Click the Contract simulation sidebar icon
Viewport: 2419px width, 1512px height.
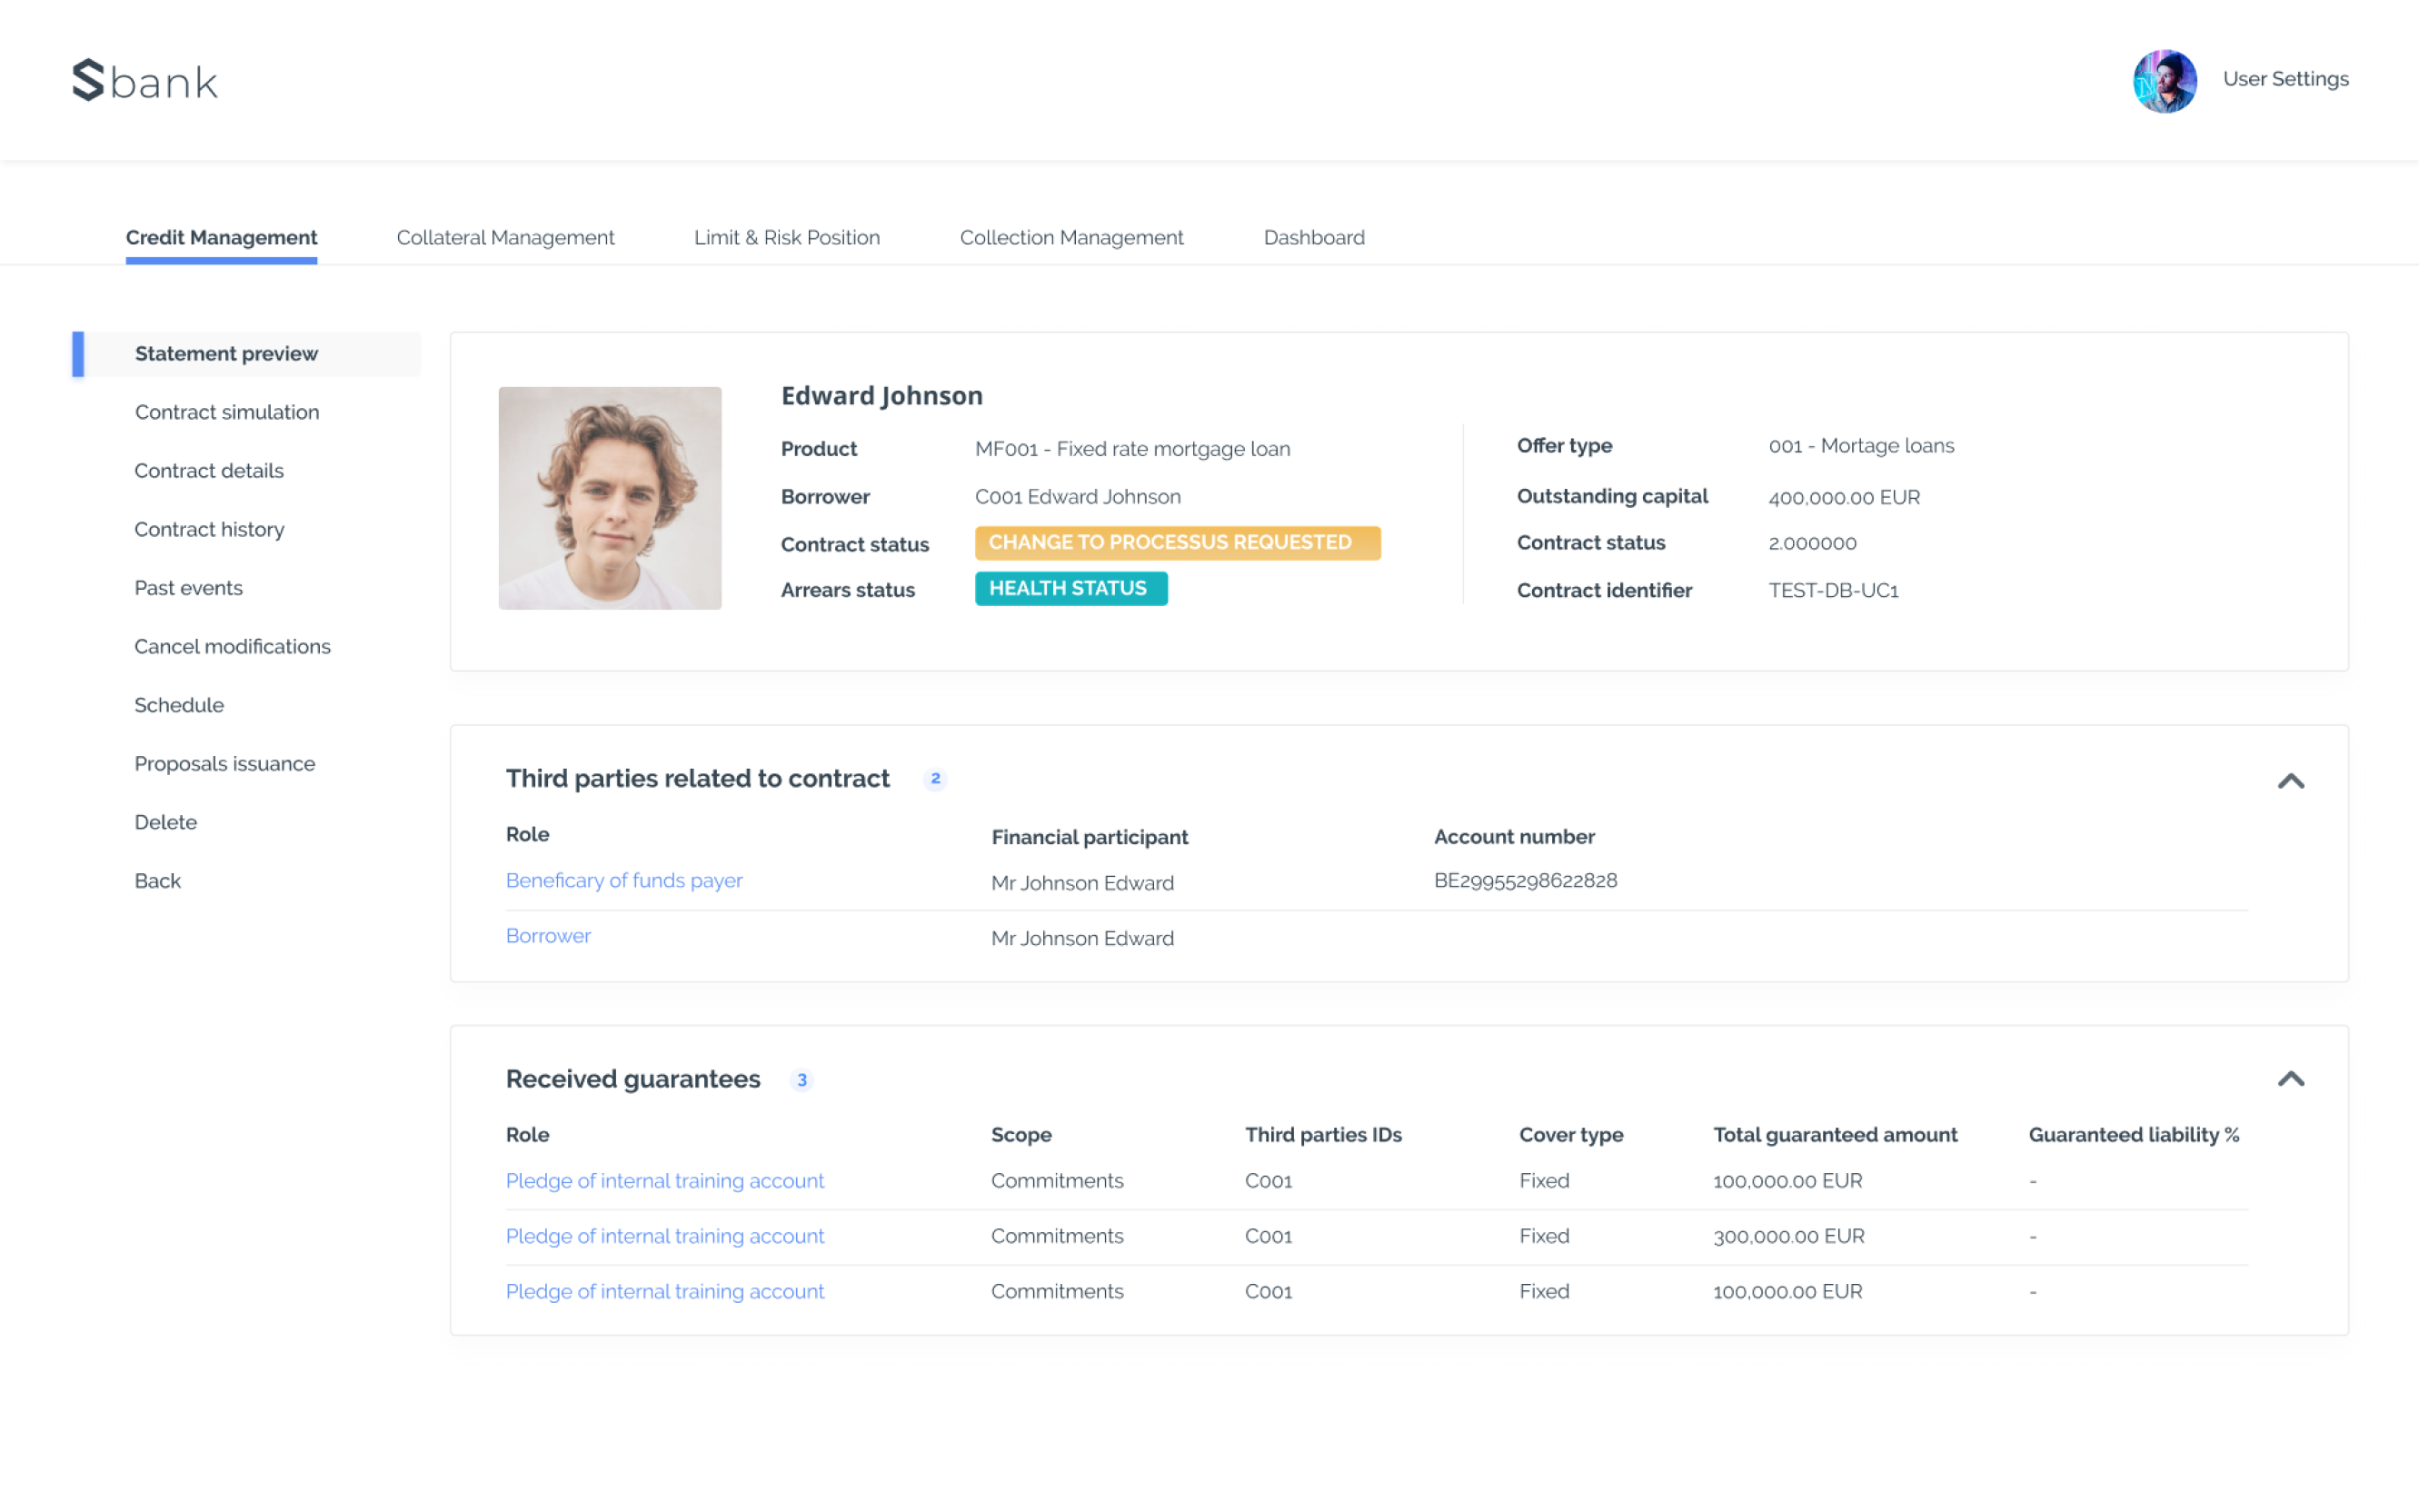point(226,411)
